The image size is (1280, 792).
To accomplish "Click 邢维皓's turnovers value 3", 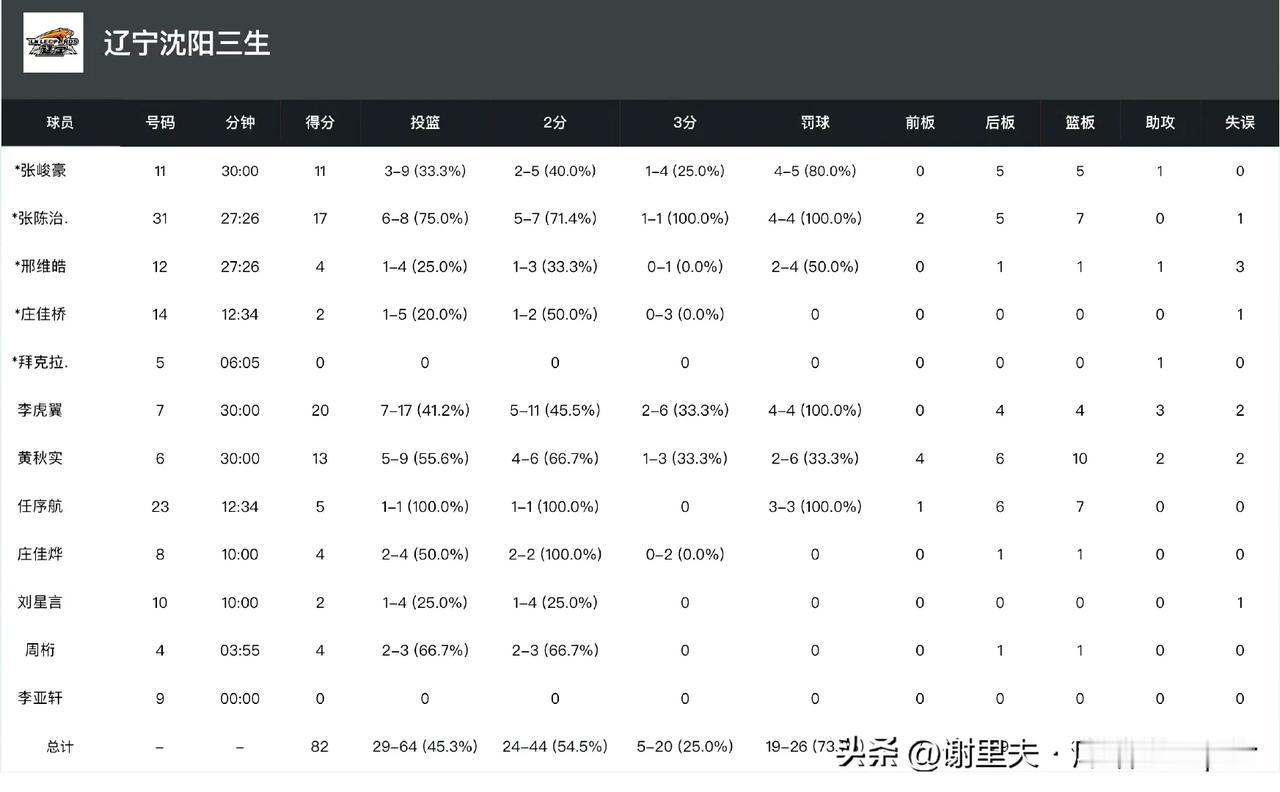I will click(x=1240, y=267).
